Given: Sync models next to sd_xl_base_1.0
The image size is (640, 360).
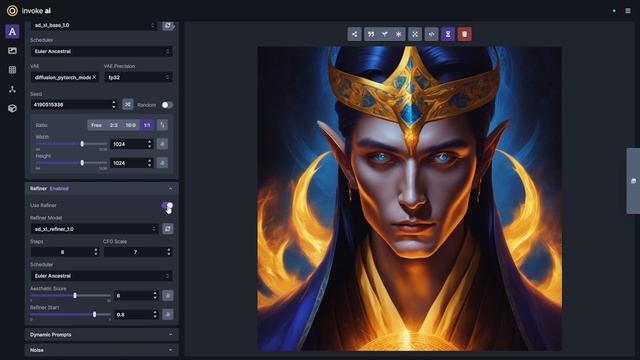Looking at the screenshot, I should point(168,25).
